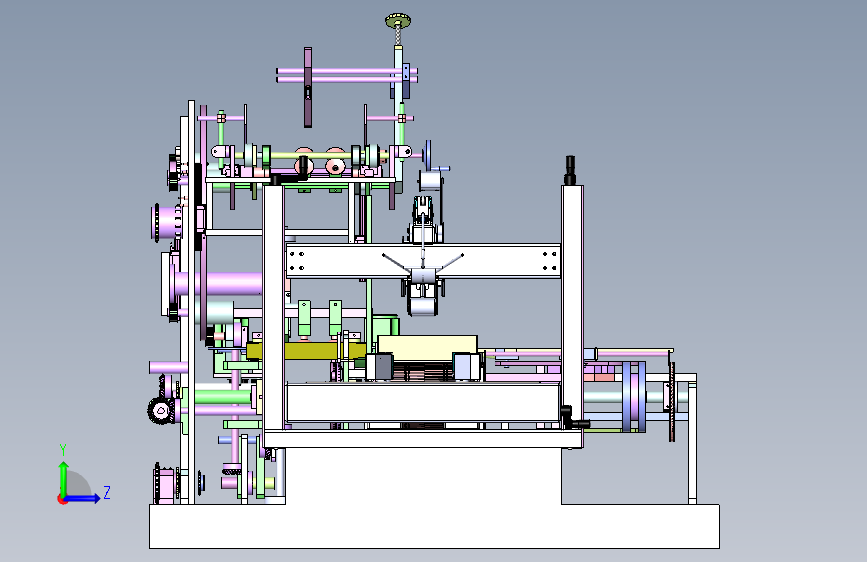Click the blue Z axis arrow of triad
The width and height of the screenshot is (867, 562).
(82, 498)
